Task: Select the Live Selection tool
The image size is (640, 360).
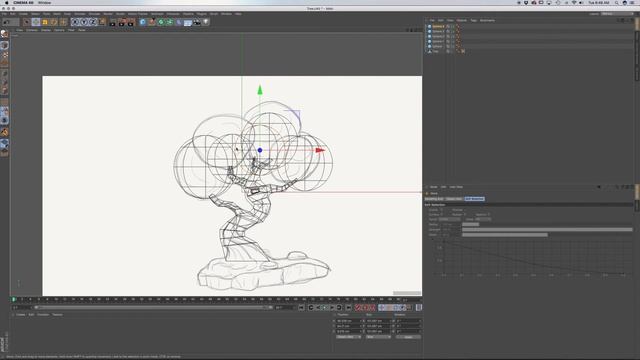Action: click(27, 22)
